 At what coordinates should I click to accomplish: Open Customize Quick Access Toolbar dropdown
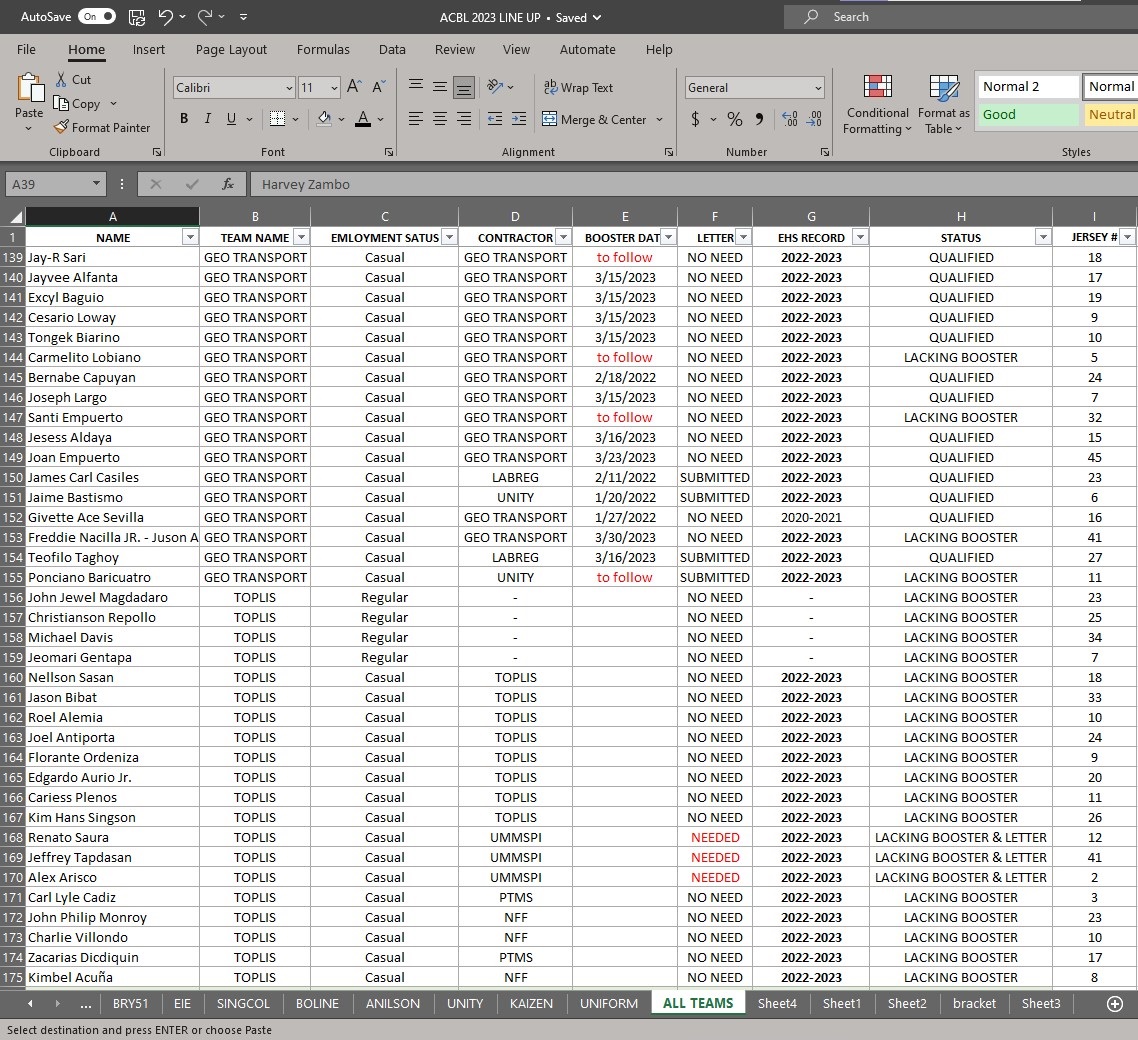click(x=243, y=17)
